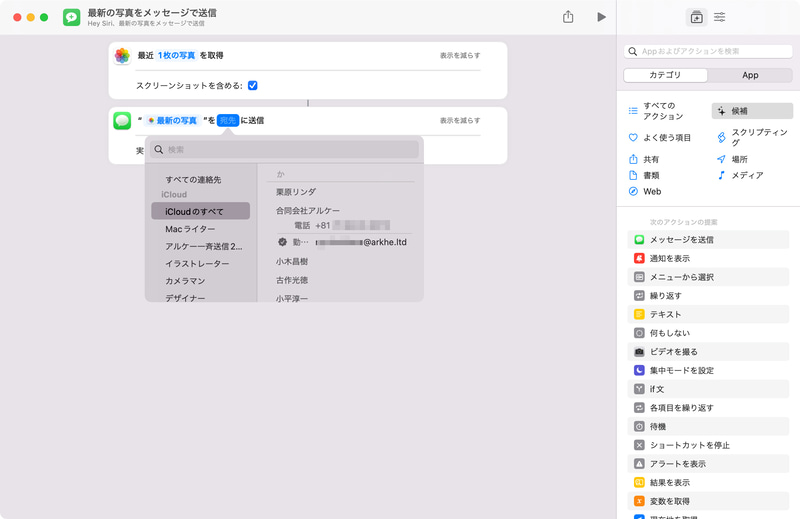Select the 場所 category
This screenshot has height=519, width=800.
[733, 159]
